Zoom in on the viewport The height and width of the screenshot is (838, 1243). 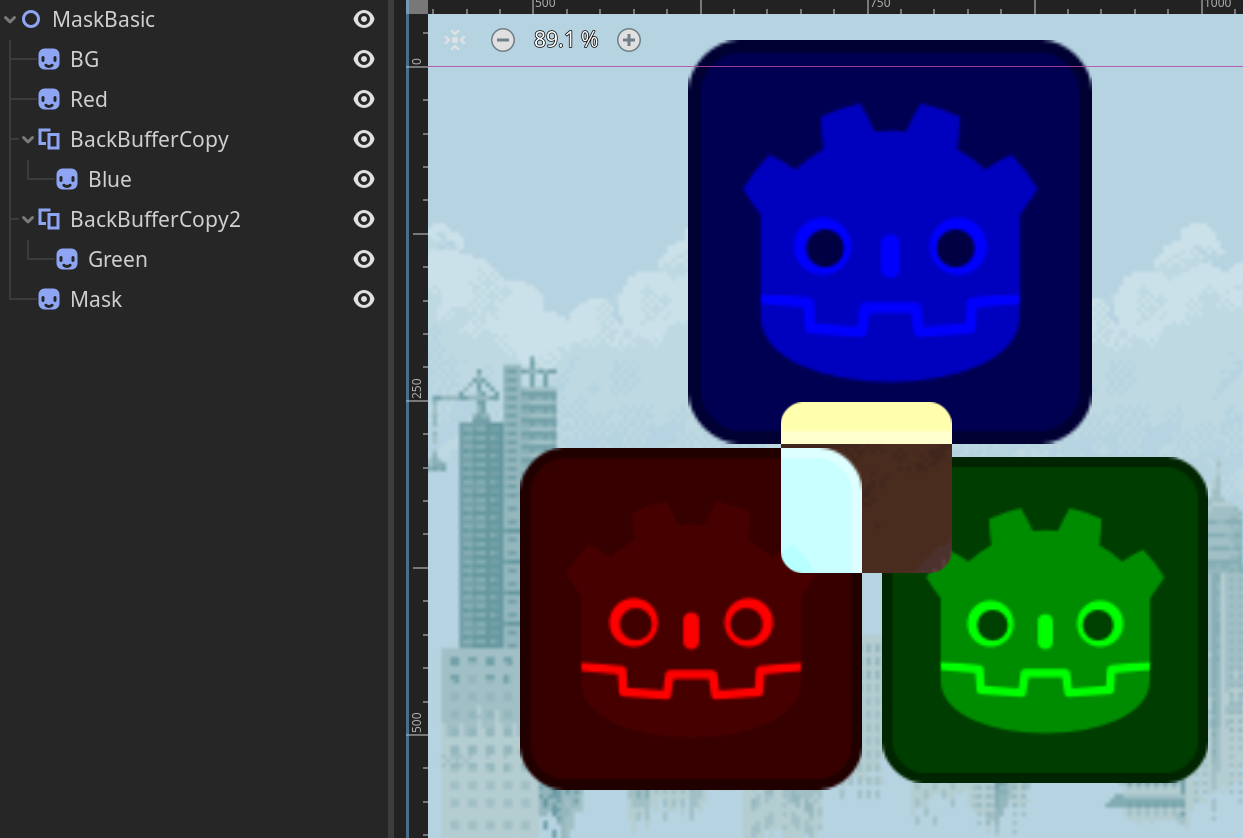coord(629,40)
